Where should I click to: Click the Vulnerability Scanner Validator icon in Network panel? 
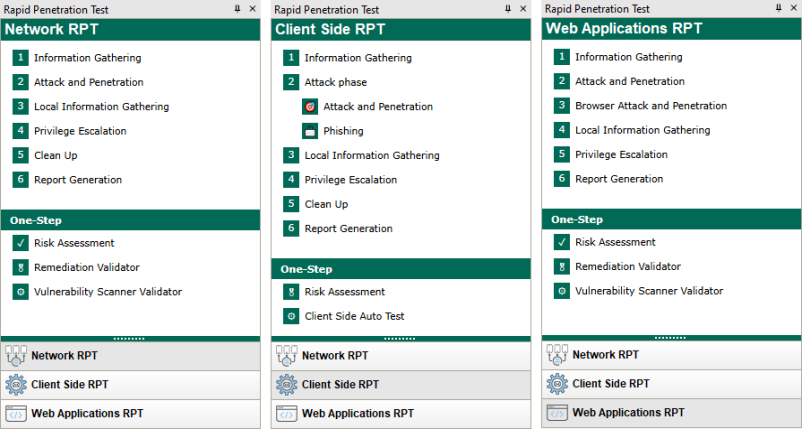(x=20, y=292)
